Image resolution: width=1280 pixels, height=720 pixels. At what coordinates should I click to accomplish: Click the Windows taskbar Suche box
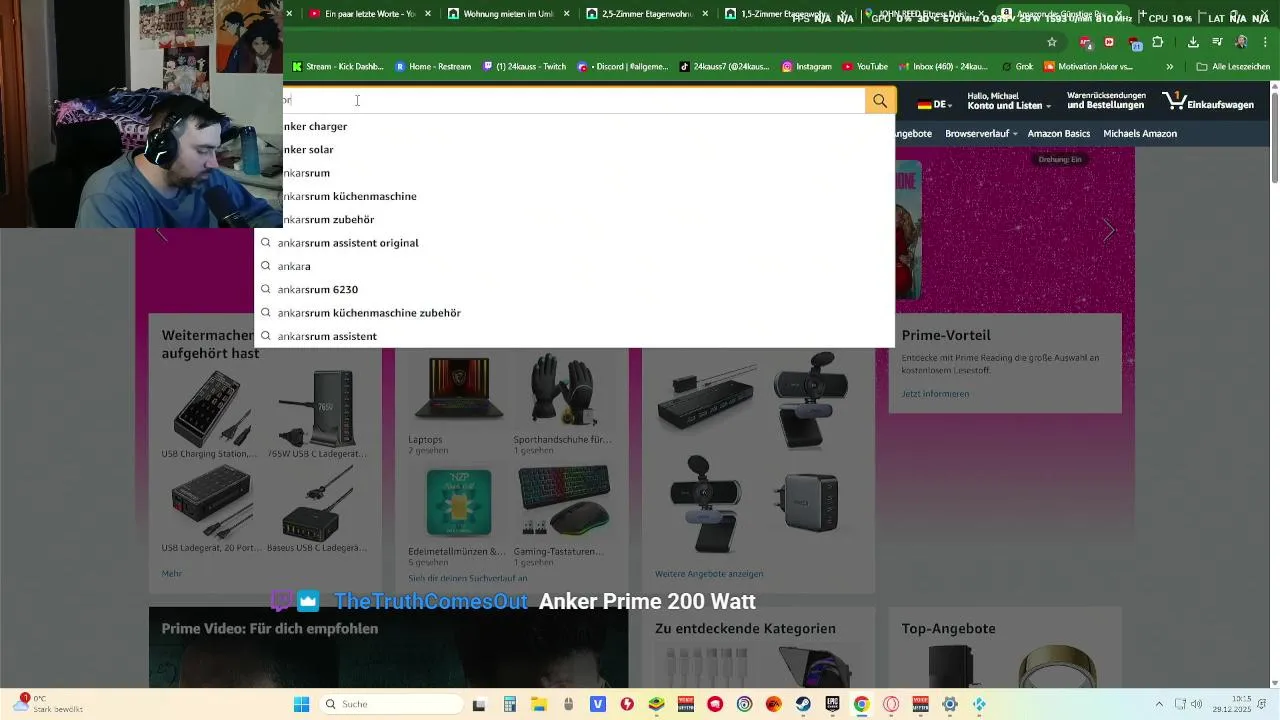[x=391, y=704]
